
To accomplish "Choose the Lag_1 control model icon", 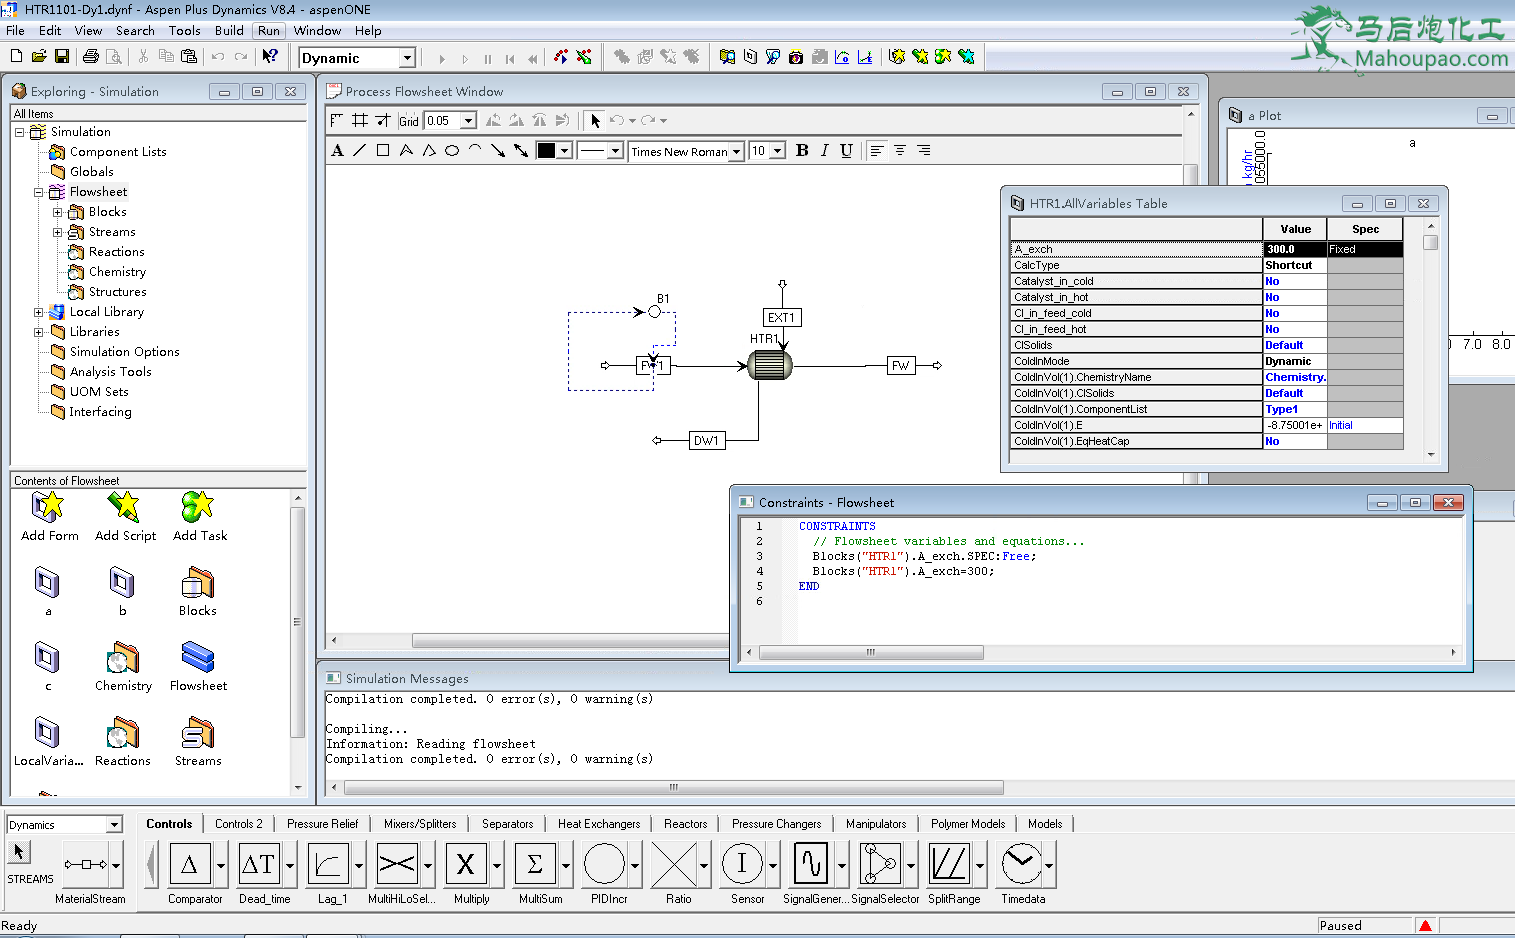I will coord(327,865).
